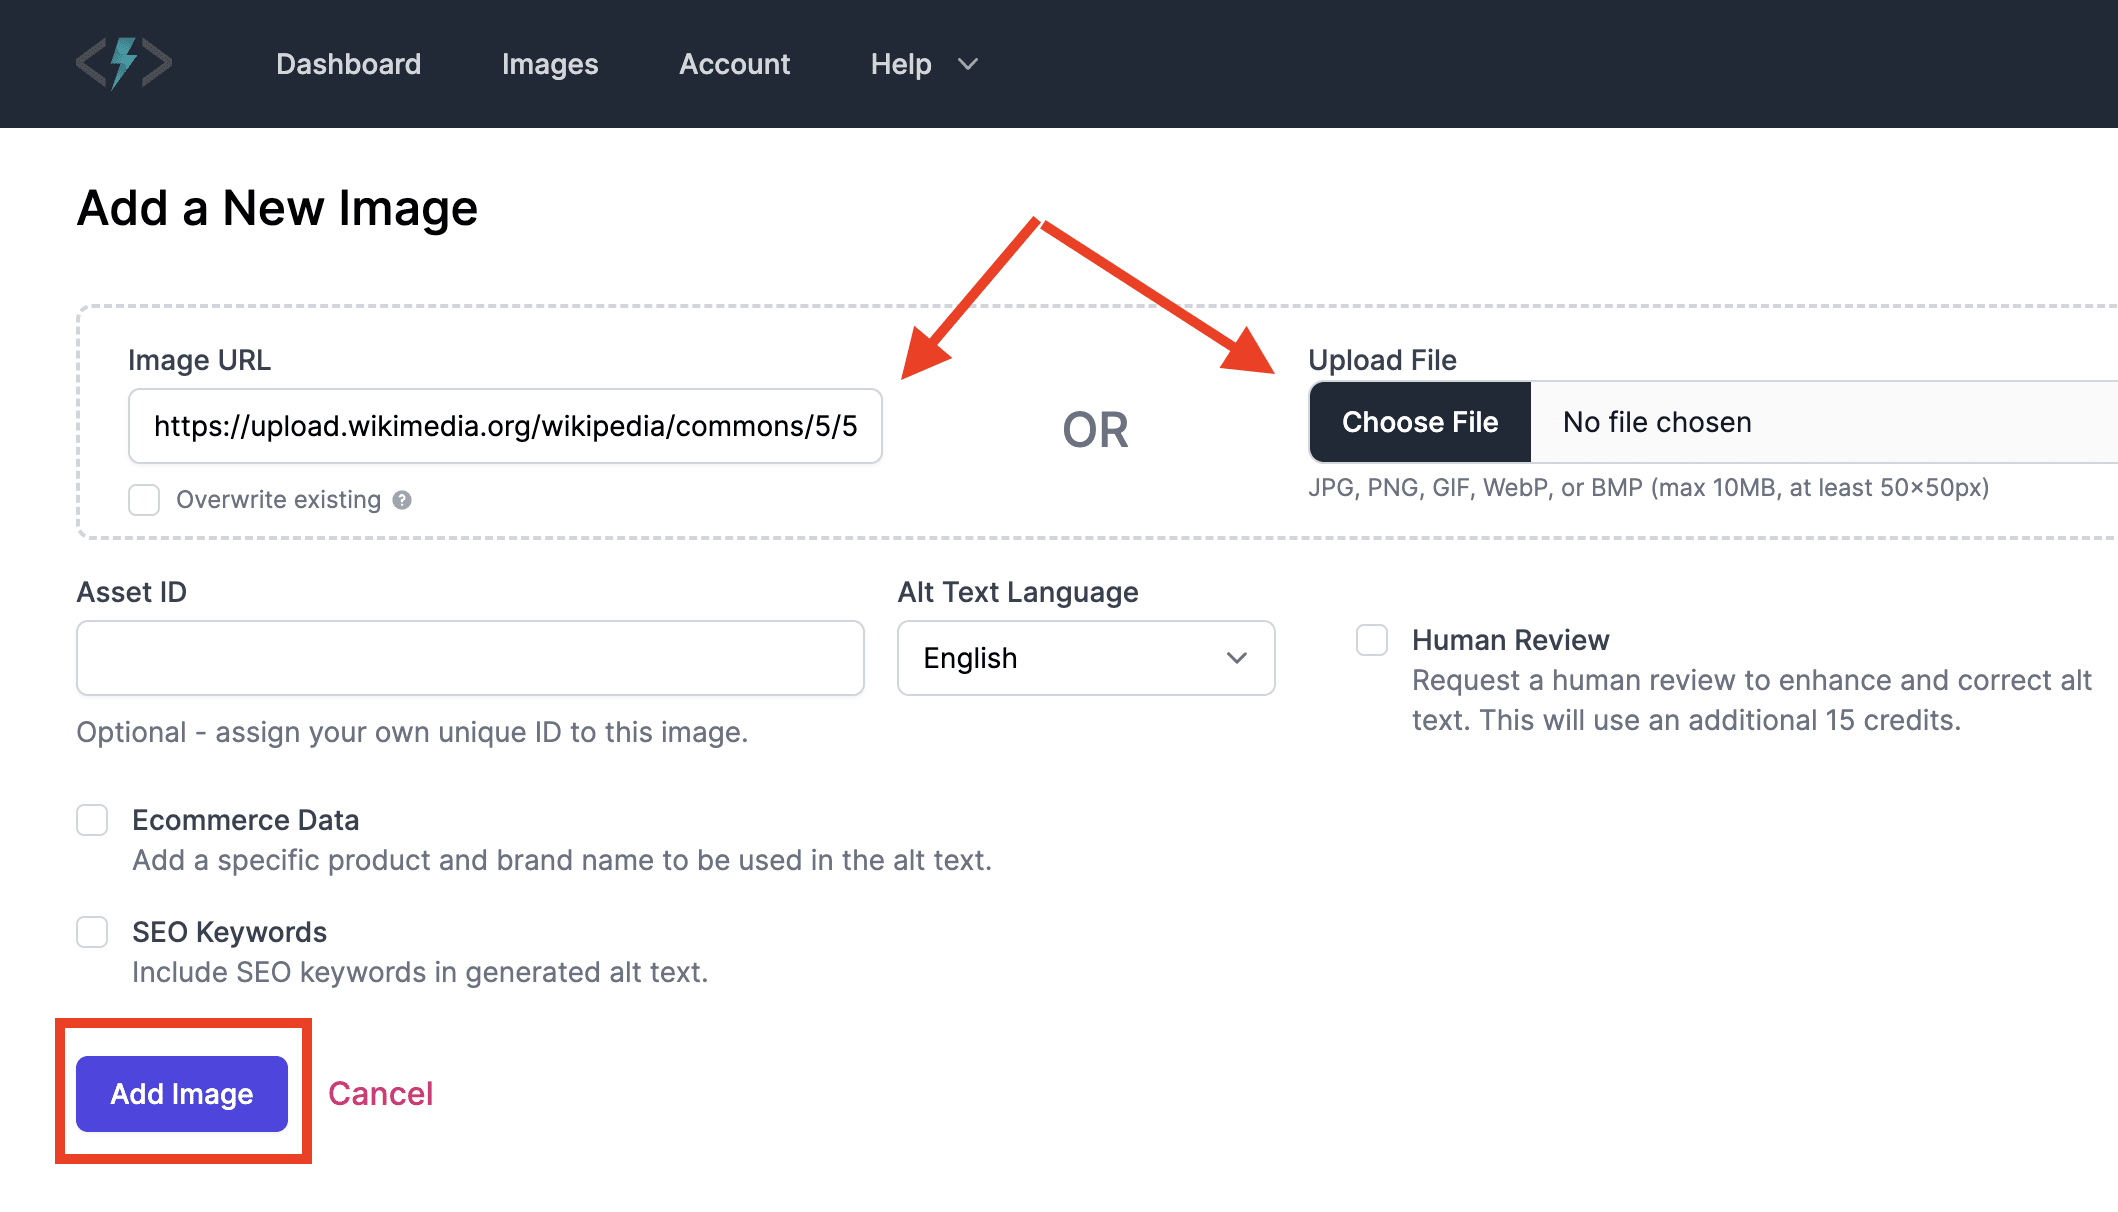Click the Overwrite existing help icon
Viewport: 2118px width, 1212px height.
(402, 500)
